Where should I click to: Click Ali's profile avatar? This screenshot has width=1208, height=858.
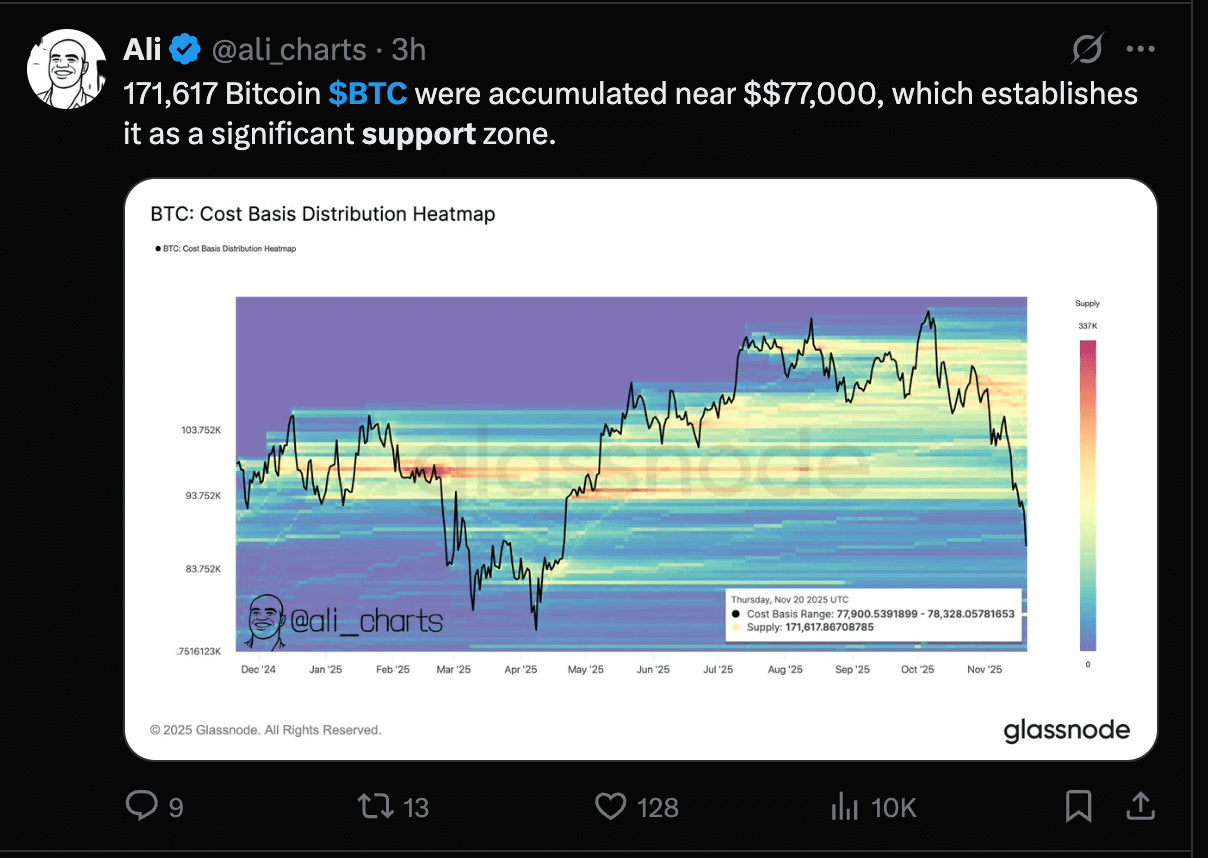[x=66, y=68]
